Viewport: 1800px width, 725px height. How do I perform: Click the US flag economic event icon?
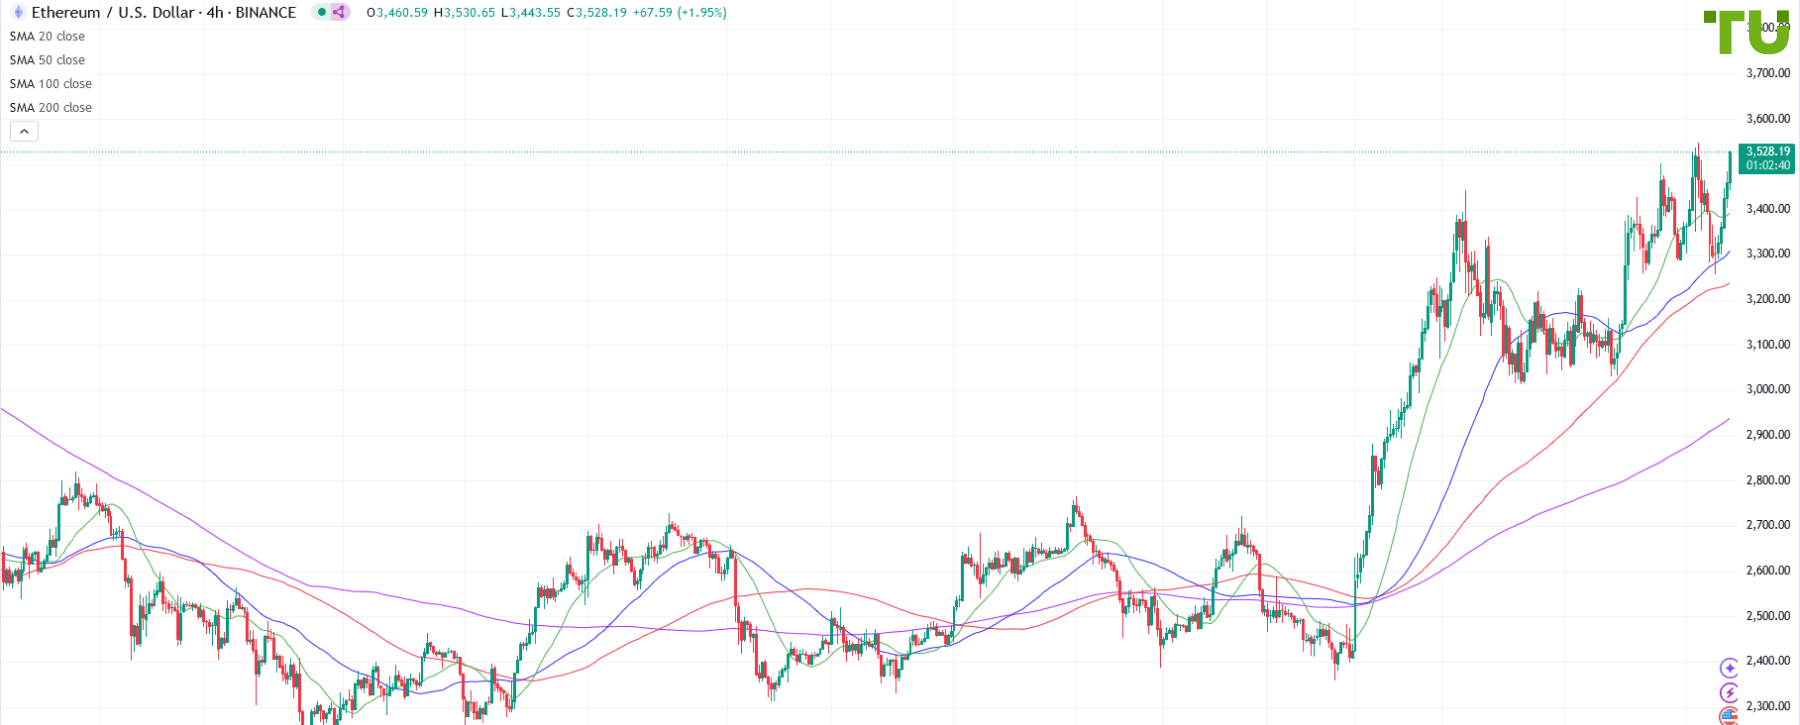[1729, 716]
